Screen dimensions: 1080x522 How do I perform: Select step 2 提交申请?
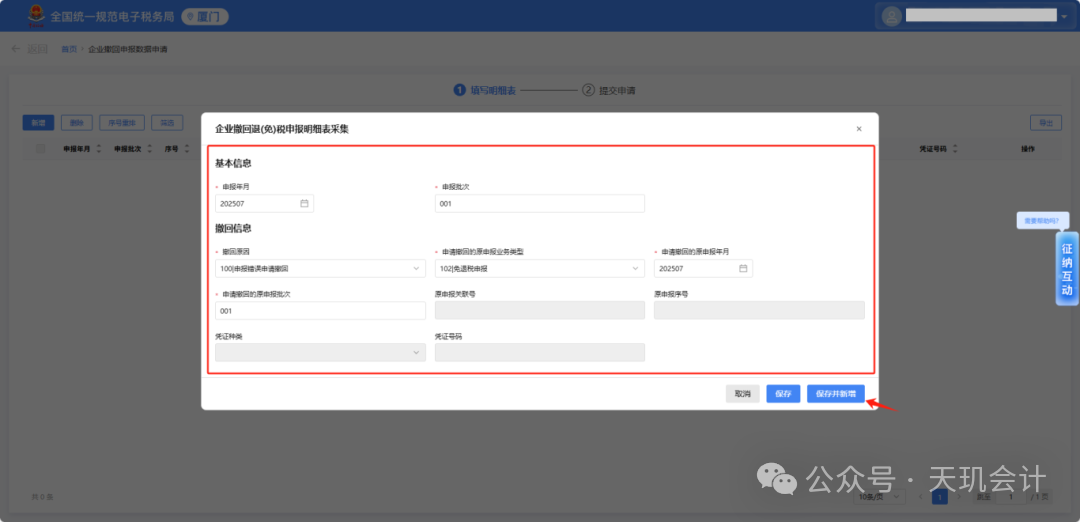609,90
